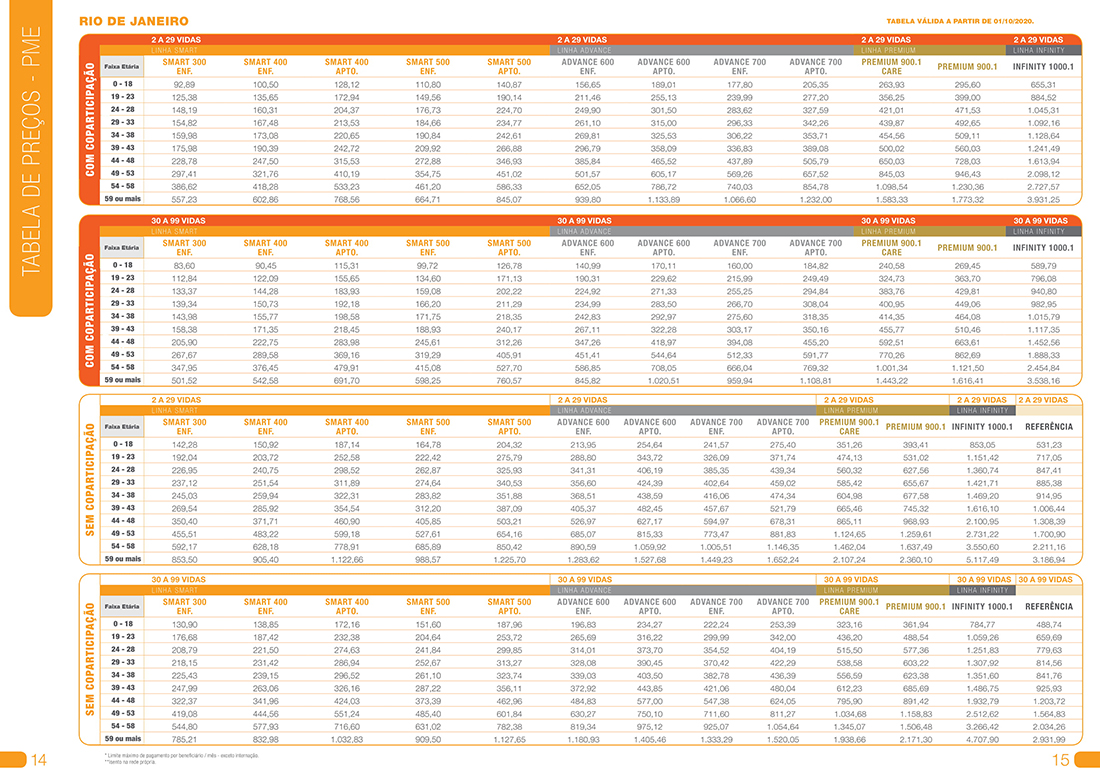Select the price cell 187,14
1100x778 pixels.
tap(347, 445)
